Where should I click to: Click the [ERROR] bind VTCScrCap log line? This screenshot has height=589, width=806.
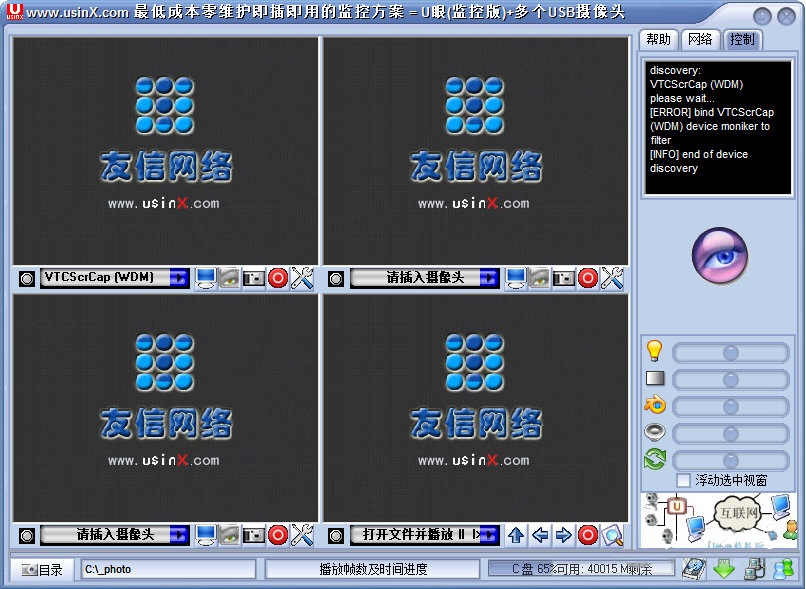tap(711, 126)
